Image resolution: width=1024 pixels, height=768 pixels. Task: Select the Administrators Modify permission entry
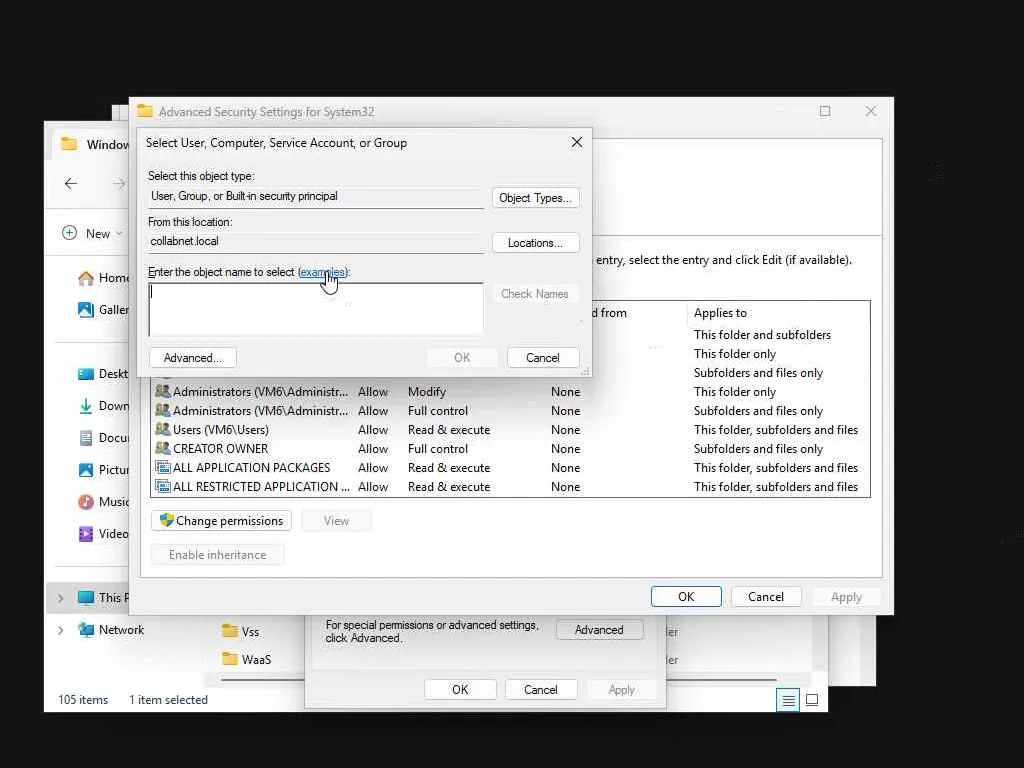[510, 392]
